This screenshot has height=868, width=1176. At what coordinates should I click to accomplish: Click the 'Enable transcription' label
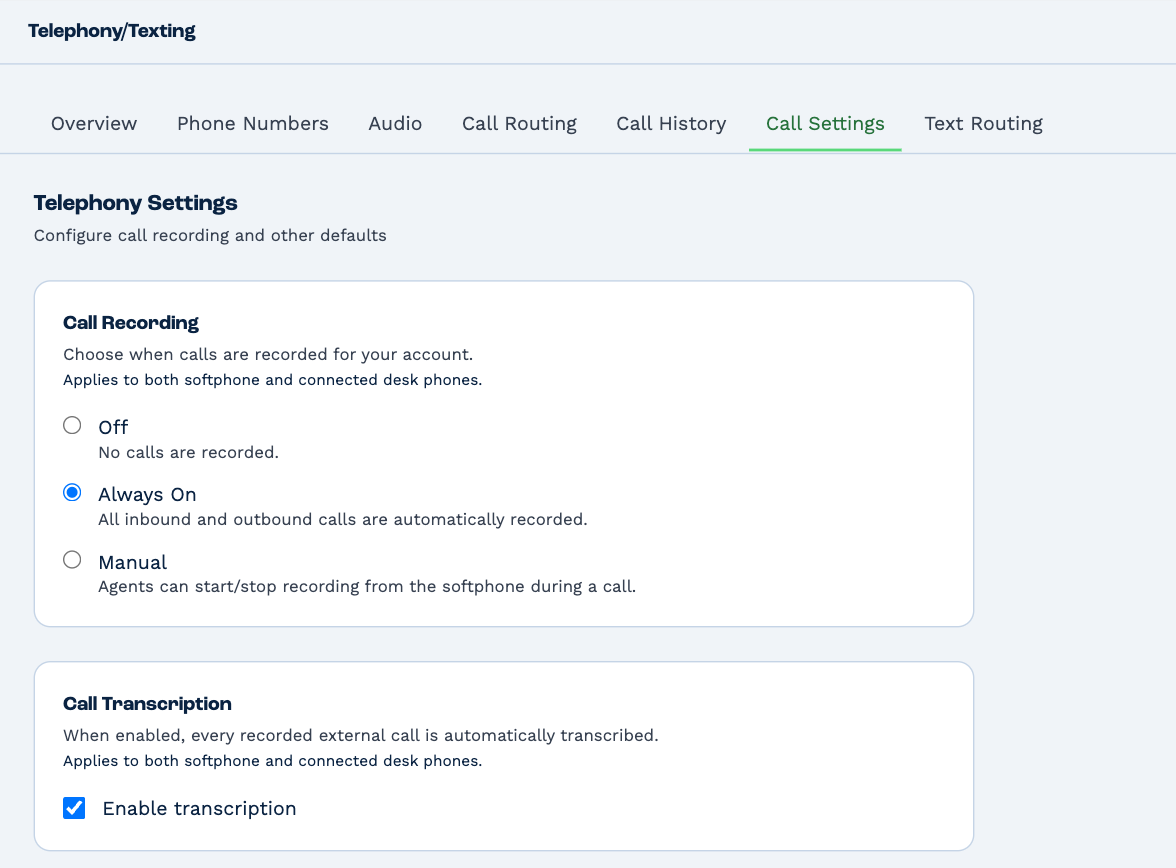(200, 809)
